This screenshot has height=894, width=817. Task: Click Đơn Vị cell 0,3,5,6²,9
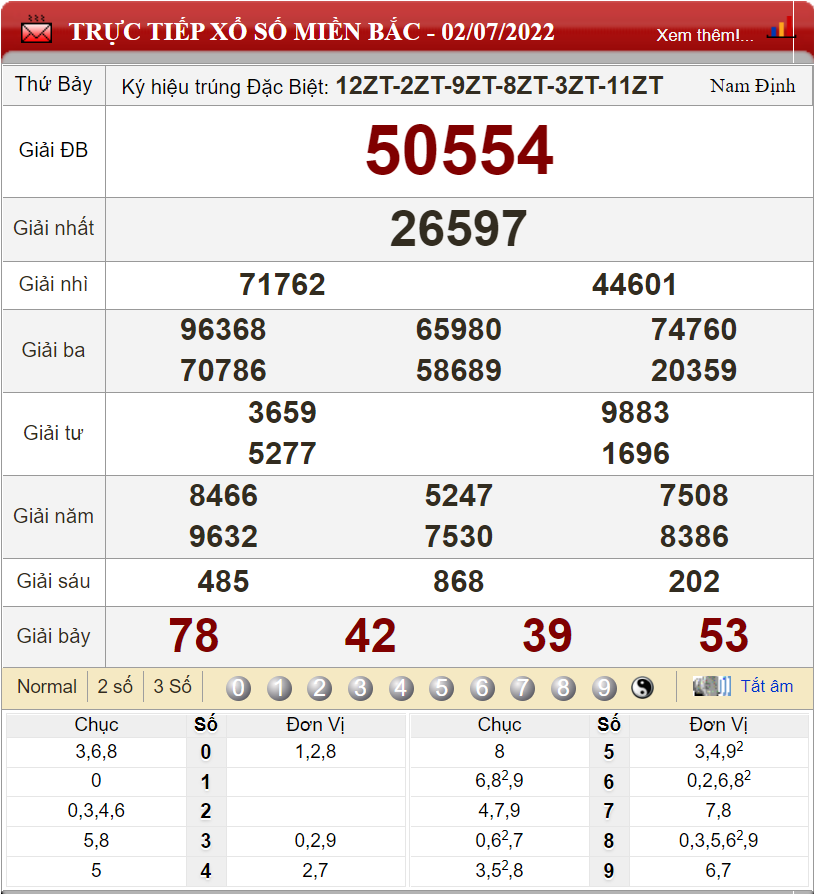[718, 840]
